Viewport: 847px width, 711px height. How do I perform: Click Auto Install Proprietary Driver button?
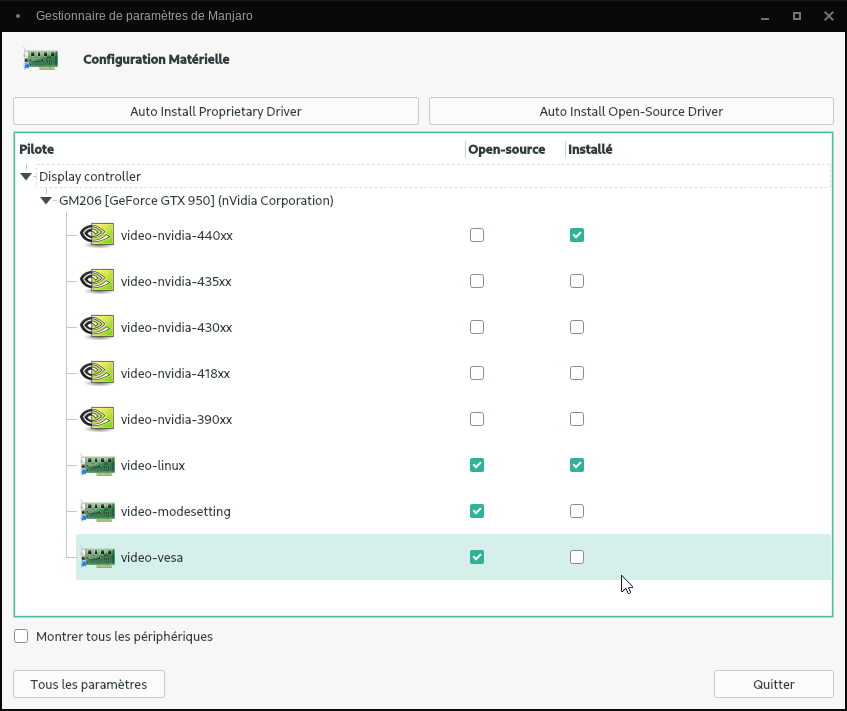tap(216, 111)
